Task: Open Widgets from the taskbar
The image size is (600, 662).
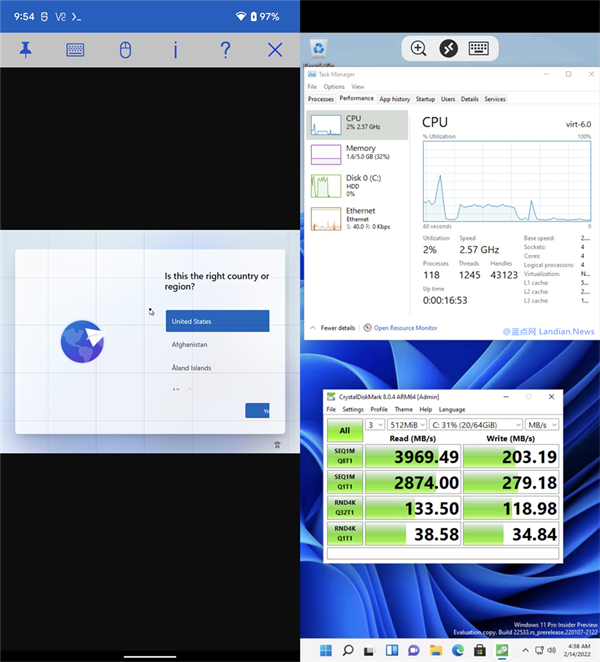Action: coord(392,650)
